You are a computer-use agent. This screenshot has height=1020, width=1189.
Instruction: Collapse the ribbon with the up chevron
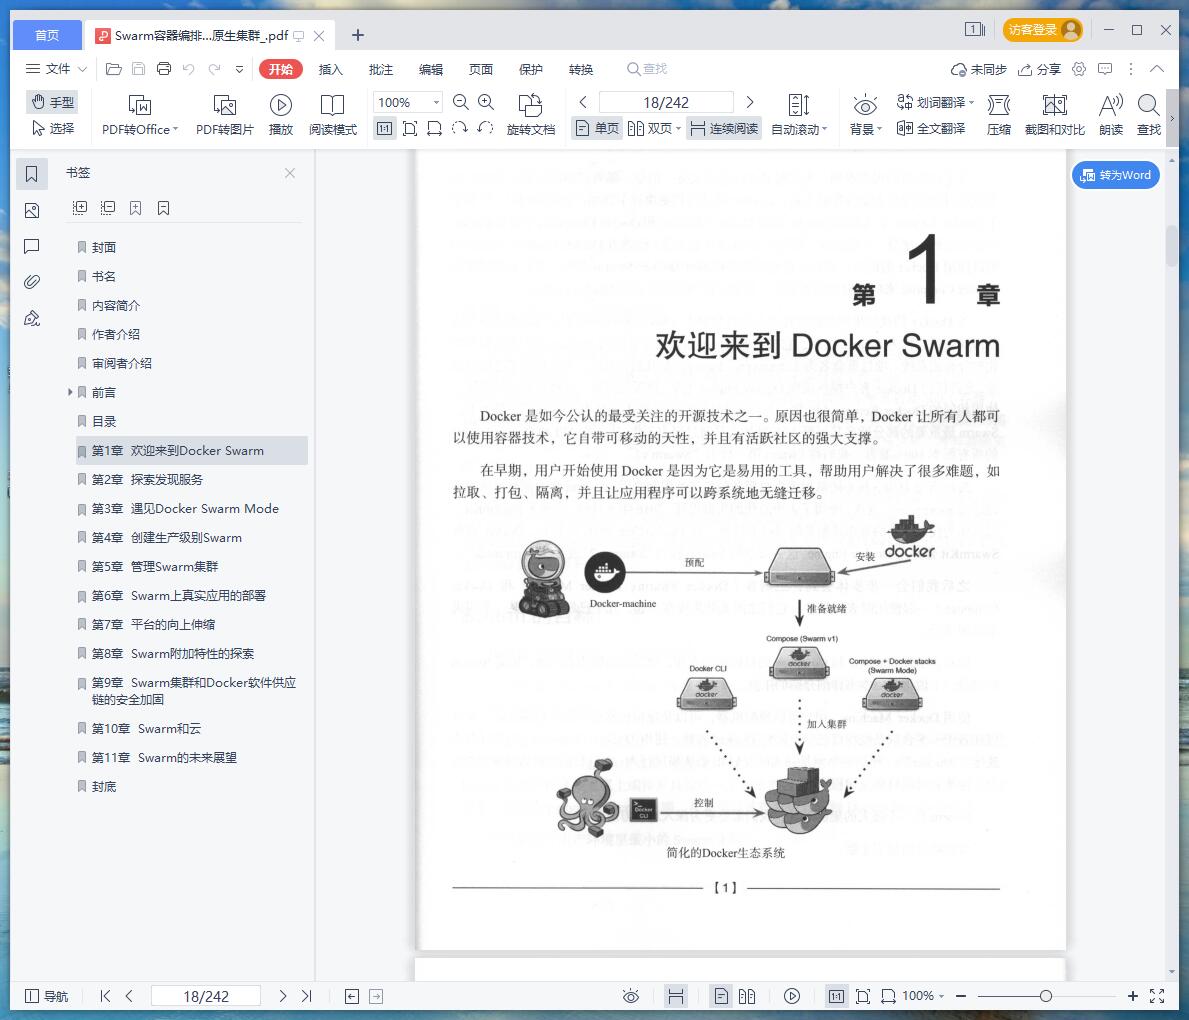(1156, 69)
